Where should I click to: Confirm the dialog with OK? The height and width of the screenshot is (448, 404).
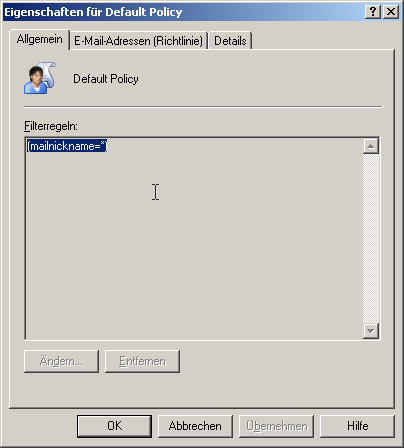pos(114,426)
